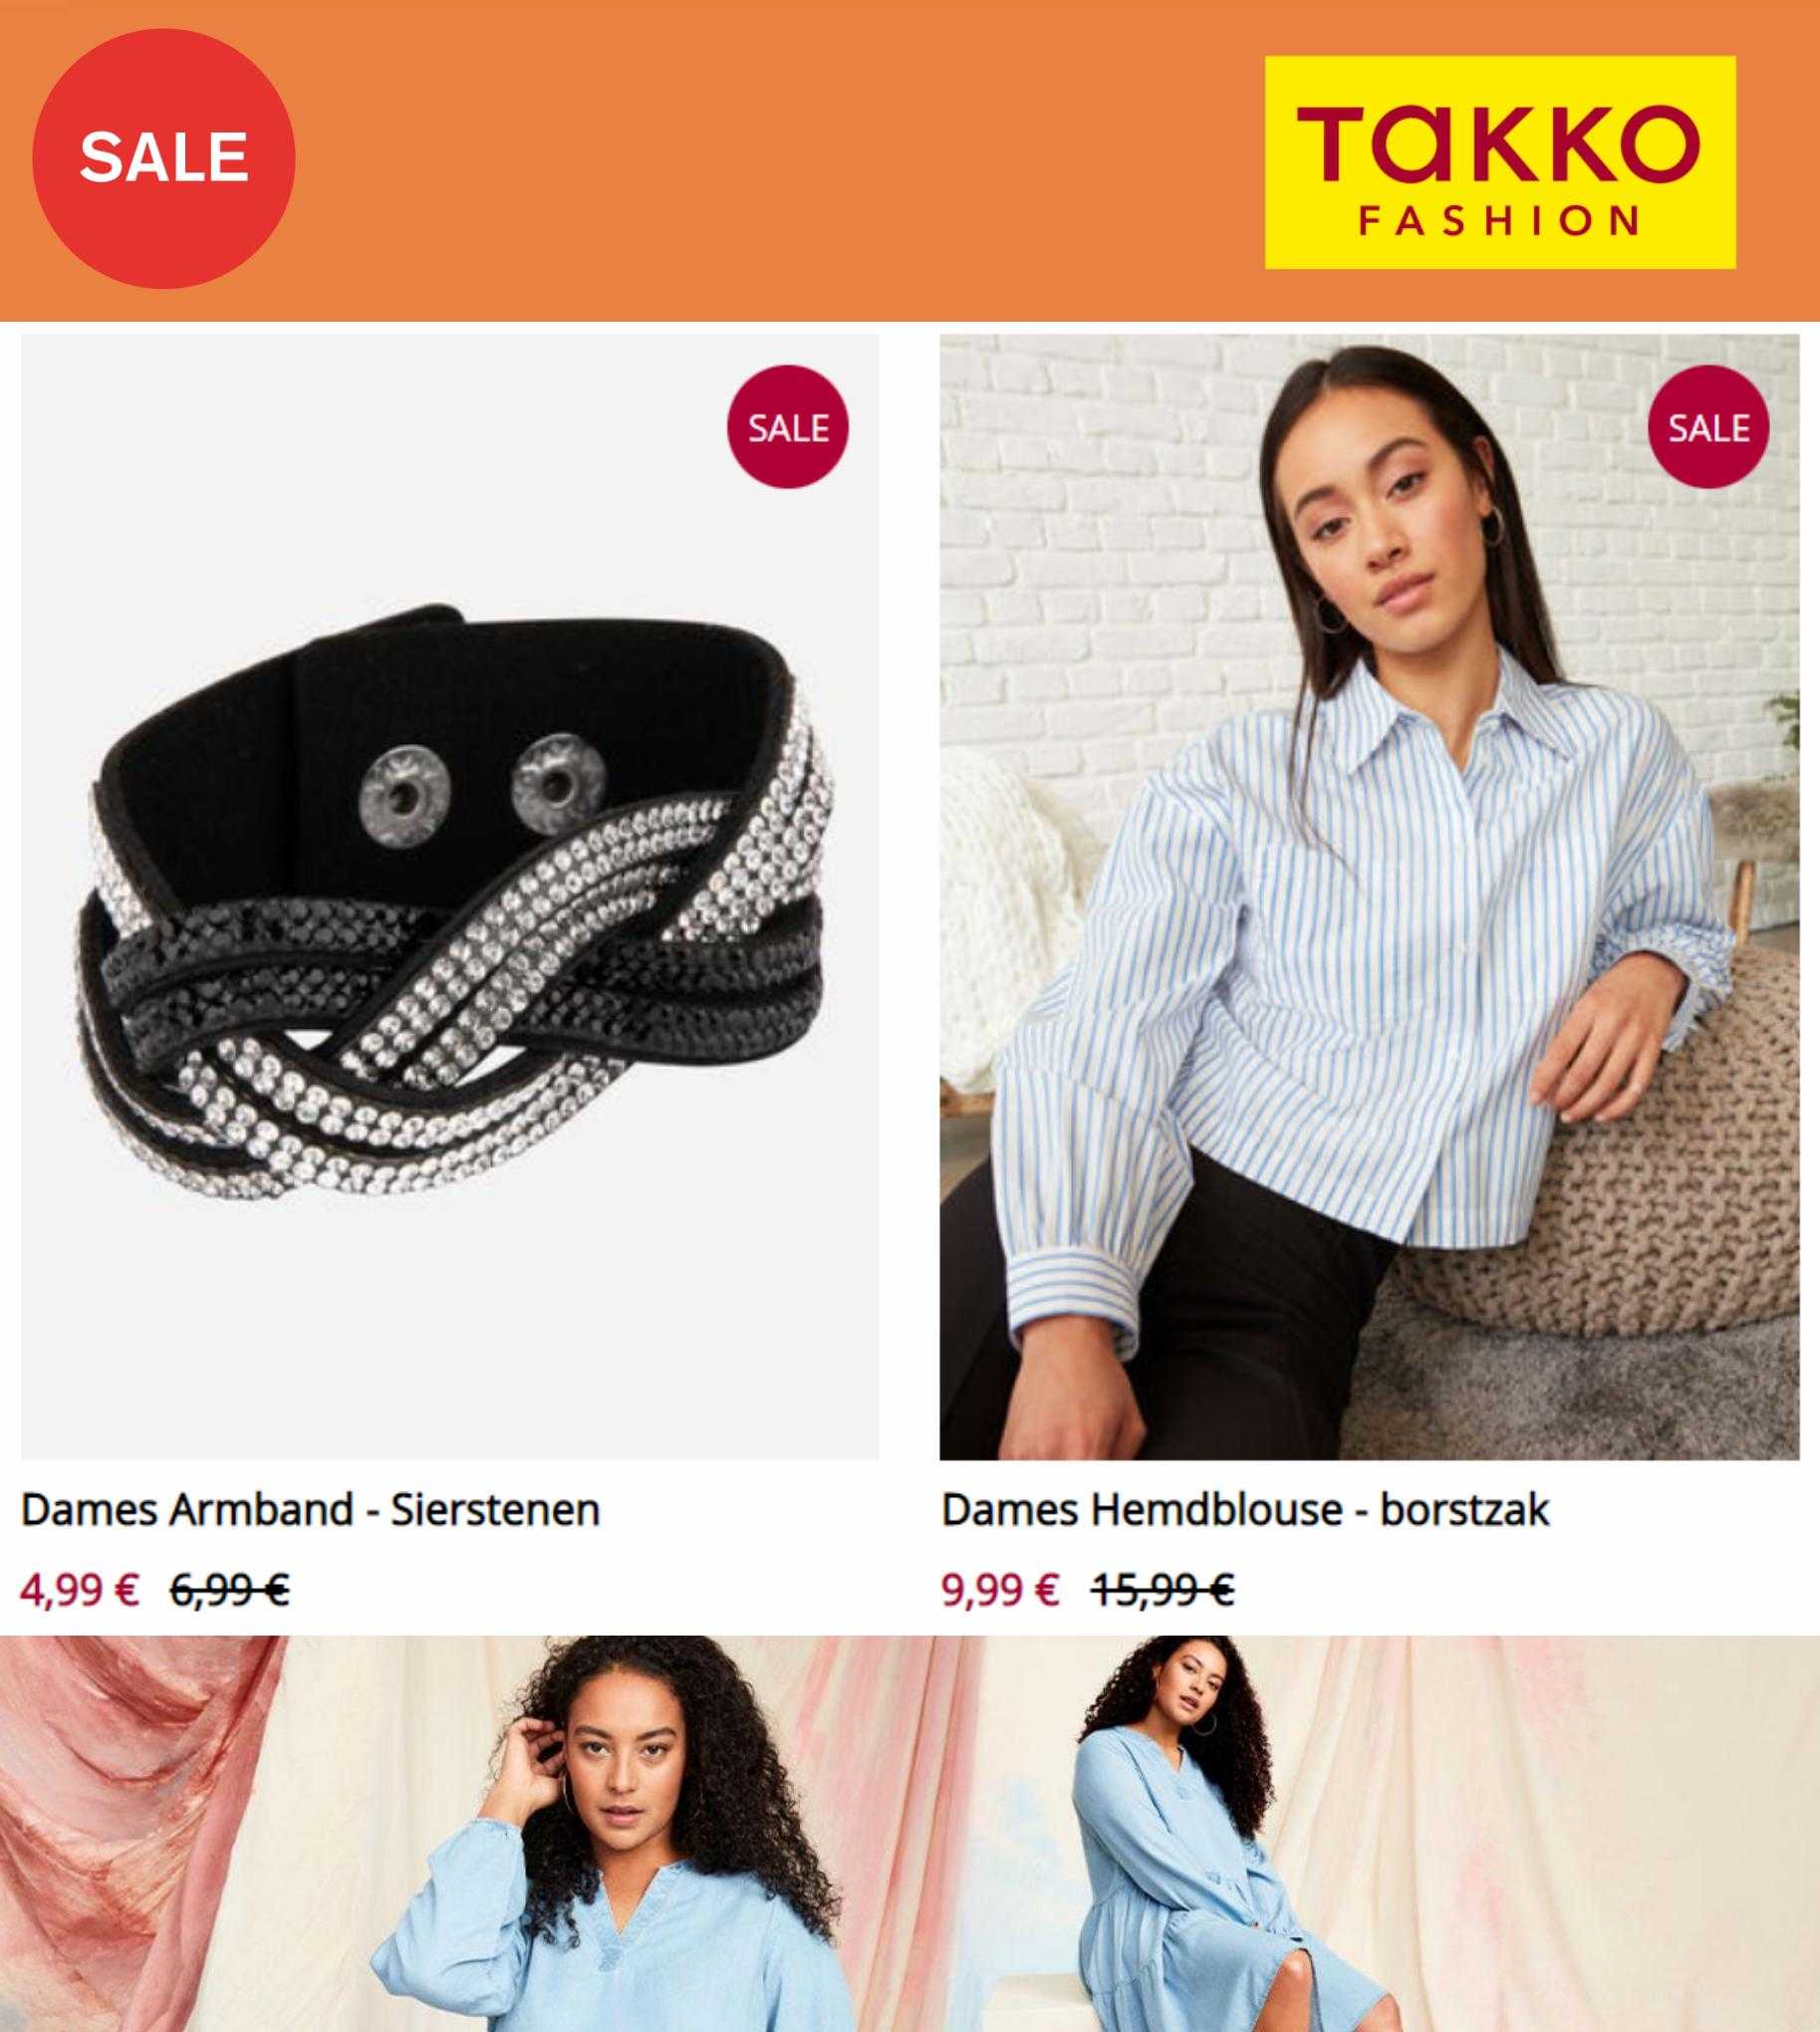Click the 9,99 € sale price
The height and width of the screenshot is (2032, 1820).
[1000, 1588]
